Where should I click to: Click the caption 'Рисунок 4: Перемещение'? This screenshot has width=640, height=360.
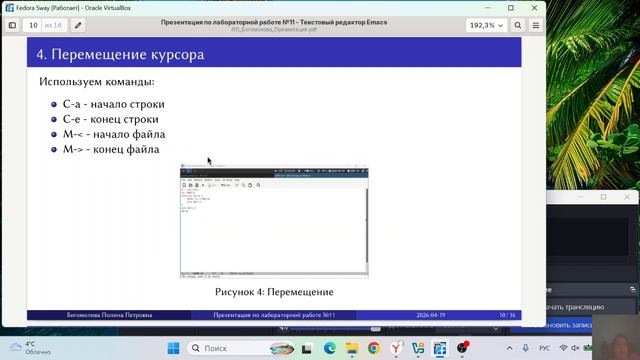pos(274,292)
